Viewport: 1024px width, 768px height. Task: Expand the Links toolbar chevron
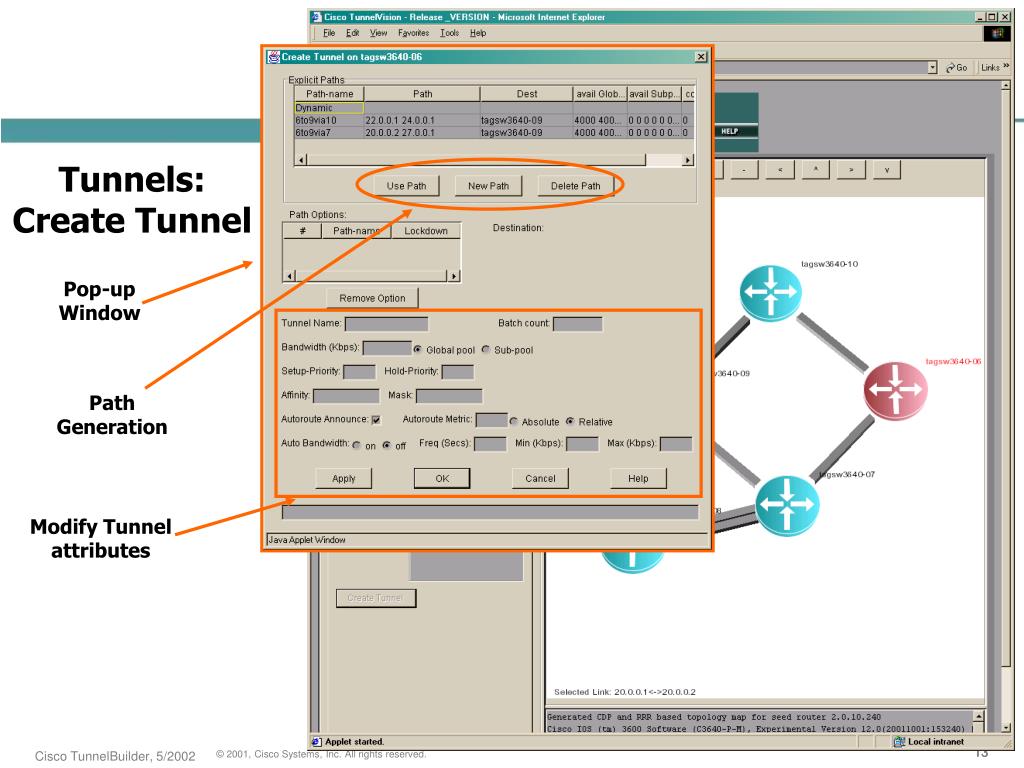click(1006, 66)
